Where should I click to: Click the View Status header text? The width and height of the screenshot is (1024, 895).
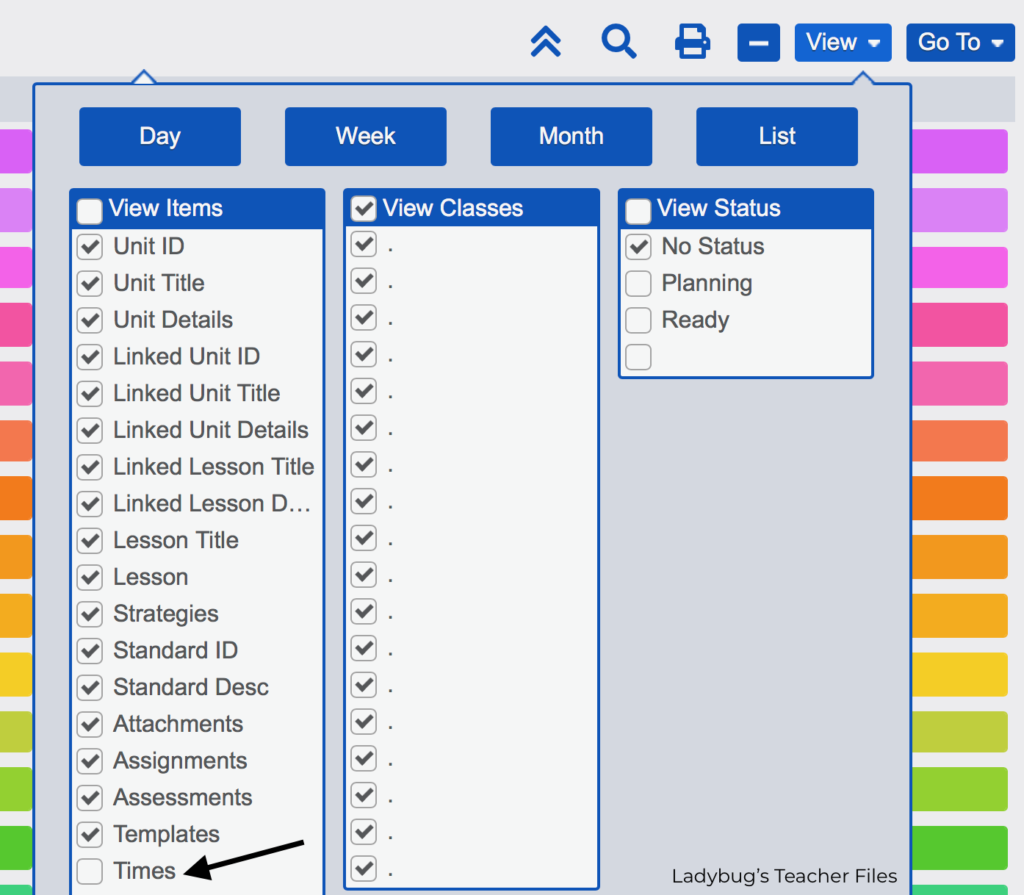click(x=718, y=208)
